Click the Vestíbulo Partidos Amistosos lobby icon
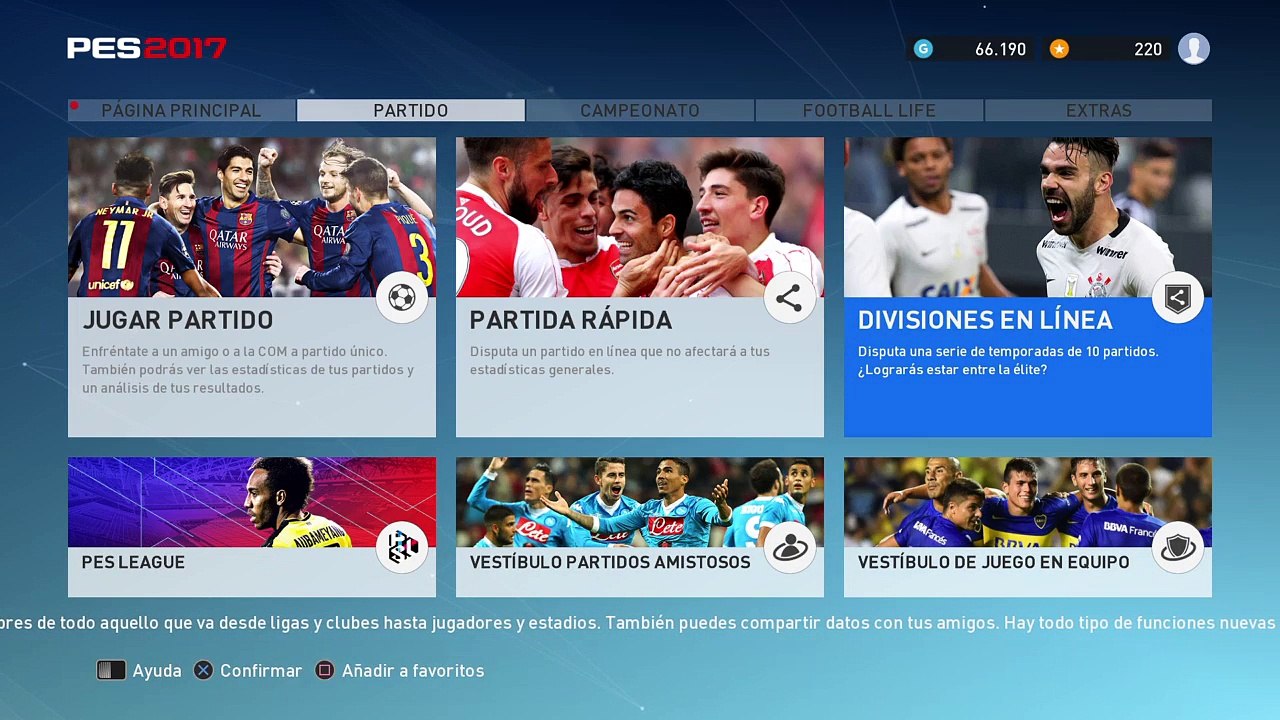 [789, 547]
